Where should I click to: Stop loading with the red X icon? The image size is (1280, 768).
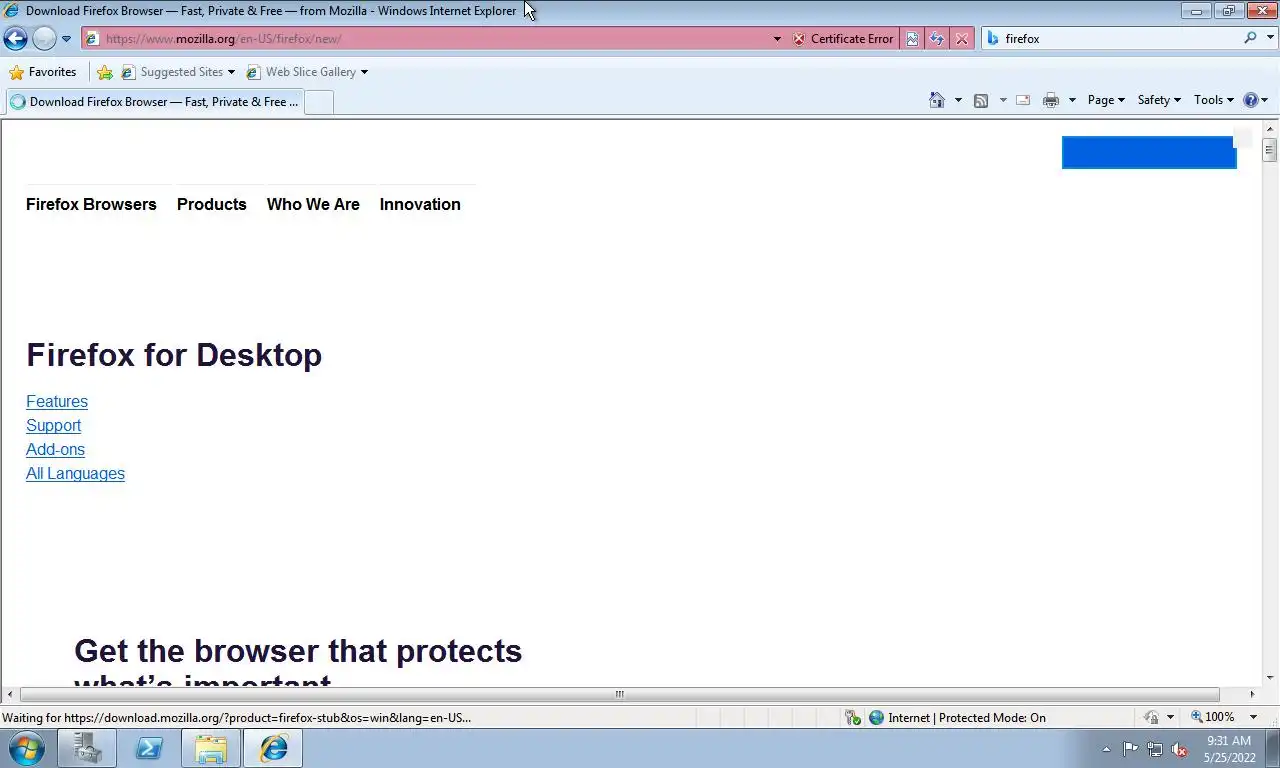click(962, 39)
